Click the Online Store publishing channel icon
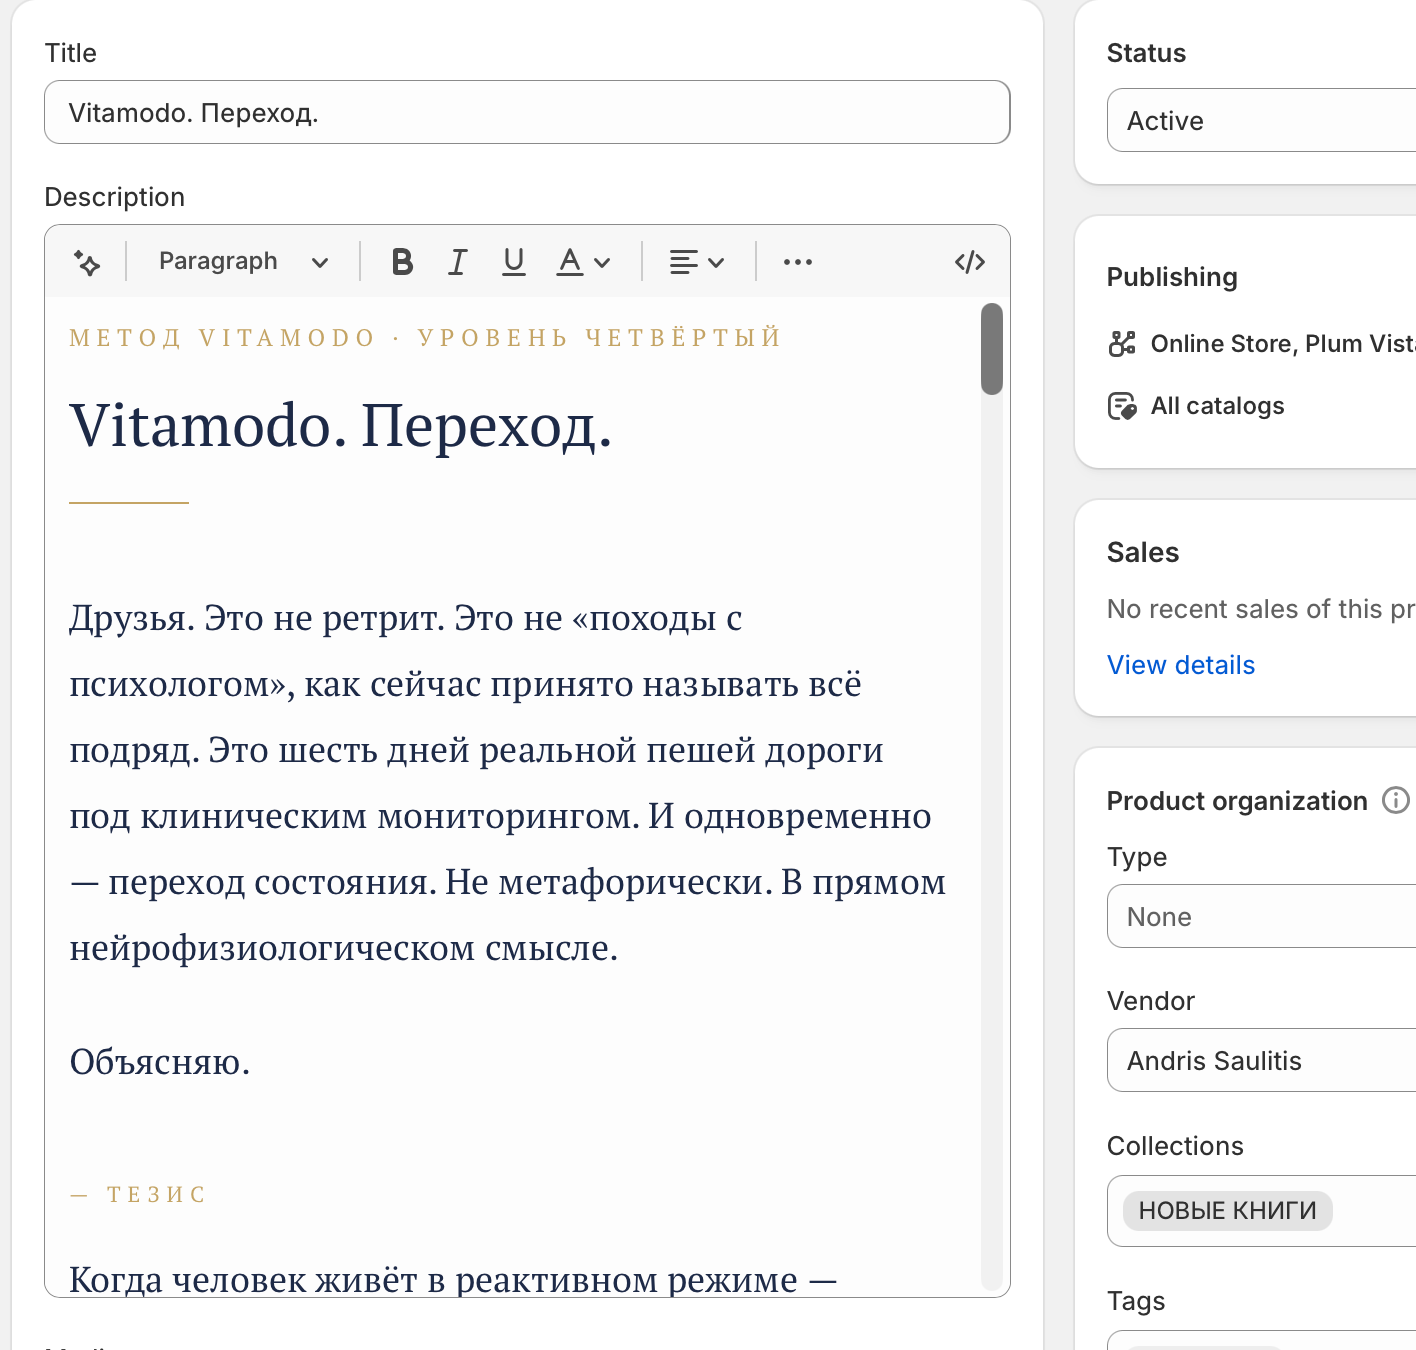This screenshot has width=1416, height=1350. pos(1122,344)
